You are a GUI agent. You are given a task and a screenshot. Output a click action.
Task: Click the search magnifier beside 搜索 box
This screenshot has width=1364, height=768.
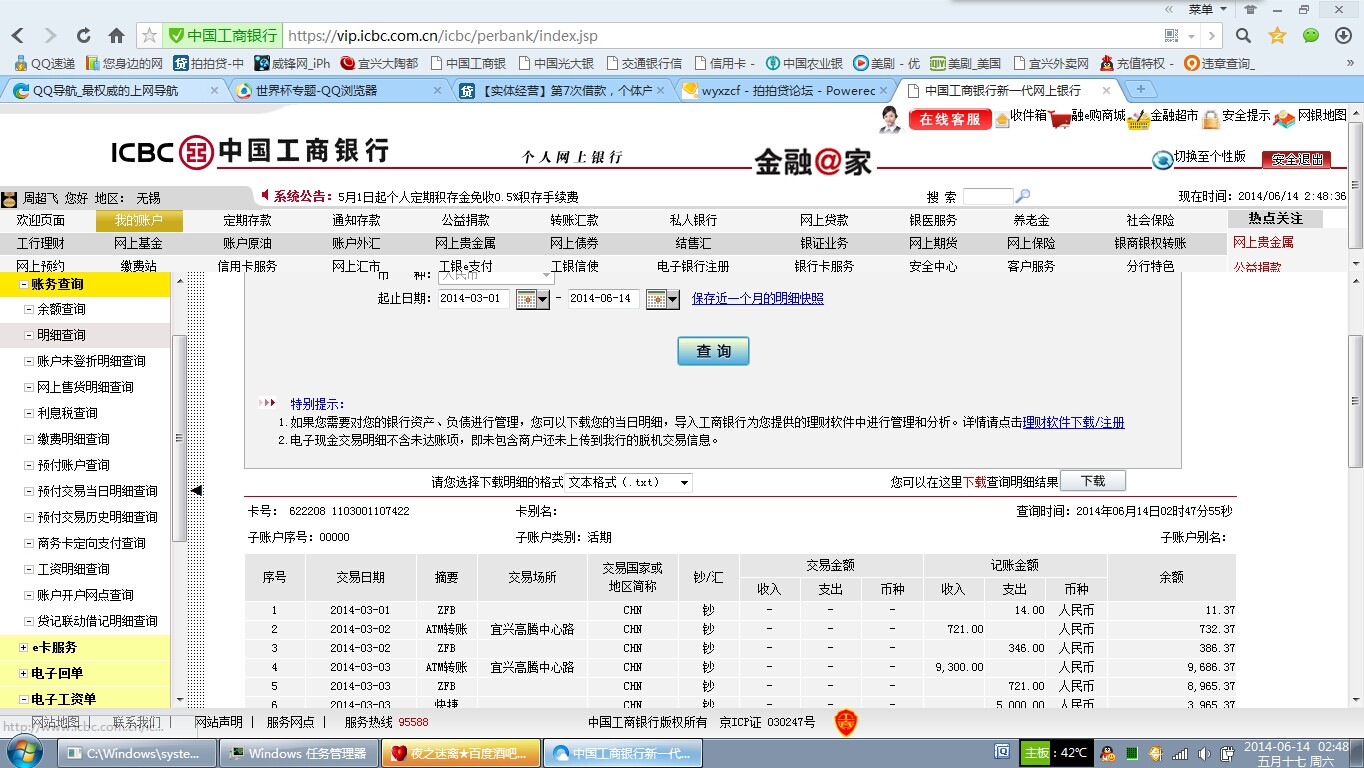[1022, 197]
